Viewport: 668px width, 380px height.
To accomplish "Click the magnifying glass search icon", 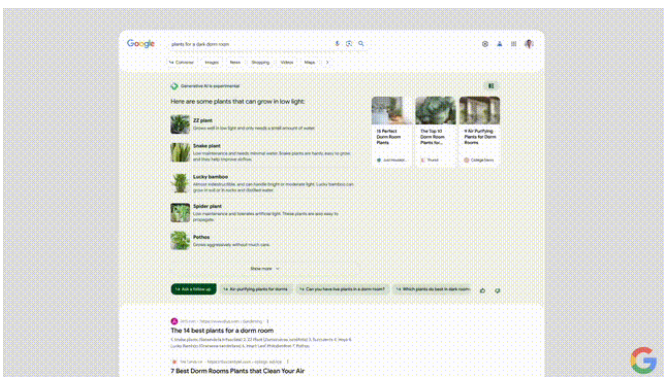I will tap(361, 43).
